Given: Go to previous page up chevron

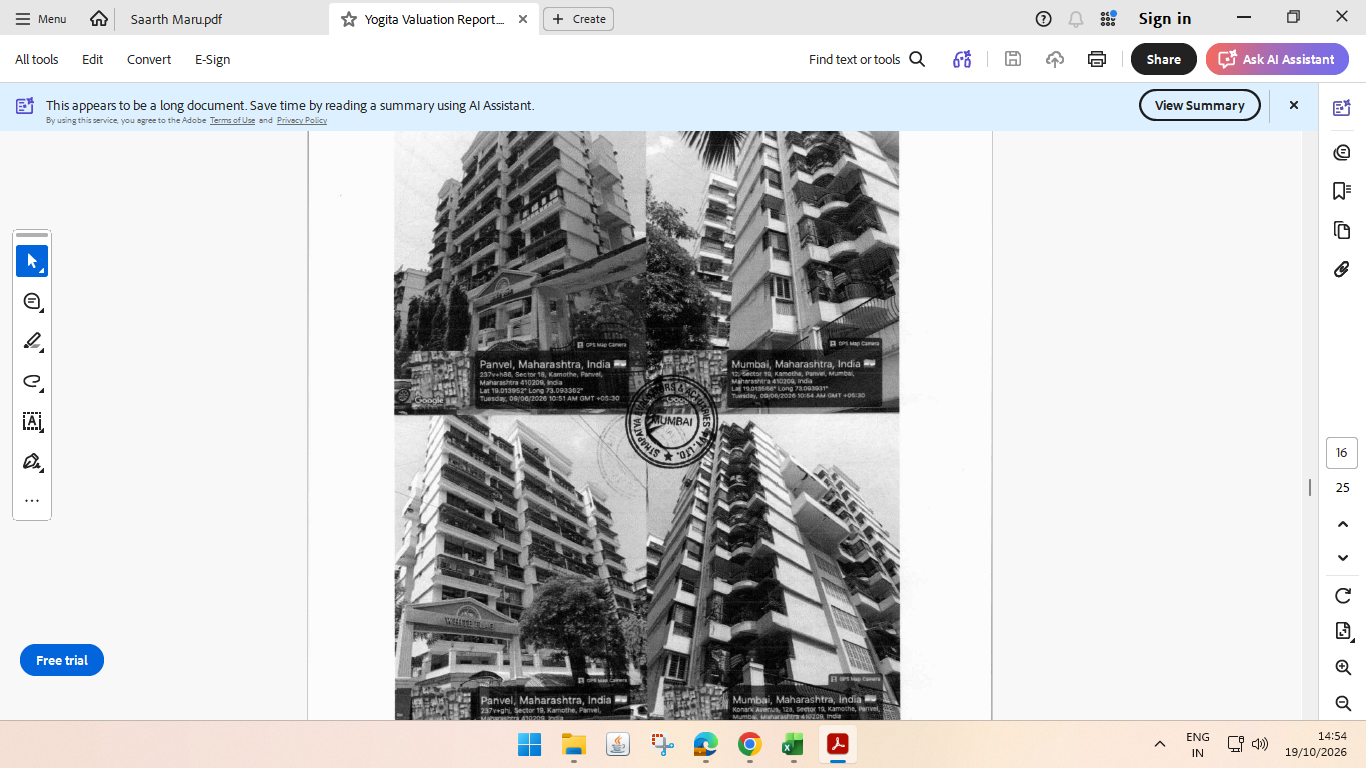Looking at the screenshot, I should click(x=1343, y=524).
